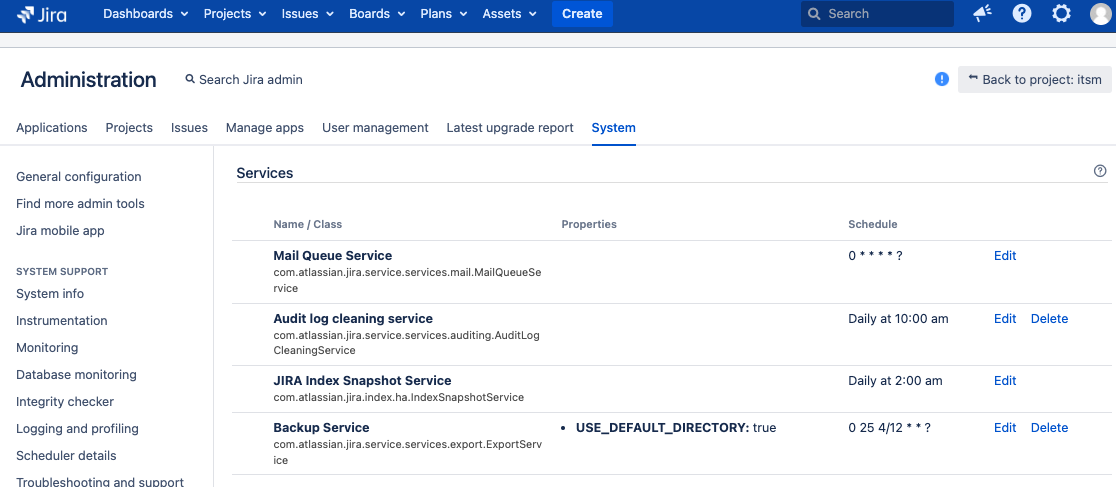
Task: Click the blue info alert icon
Action: click(942, 79)
